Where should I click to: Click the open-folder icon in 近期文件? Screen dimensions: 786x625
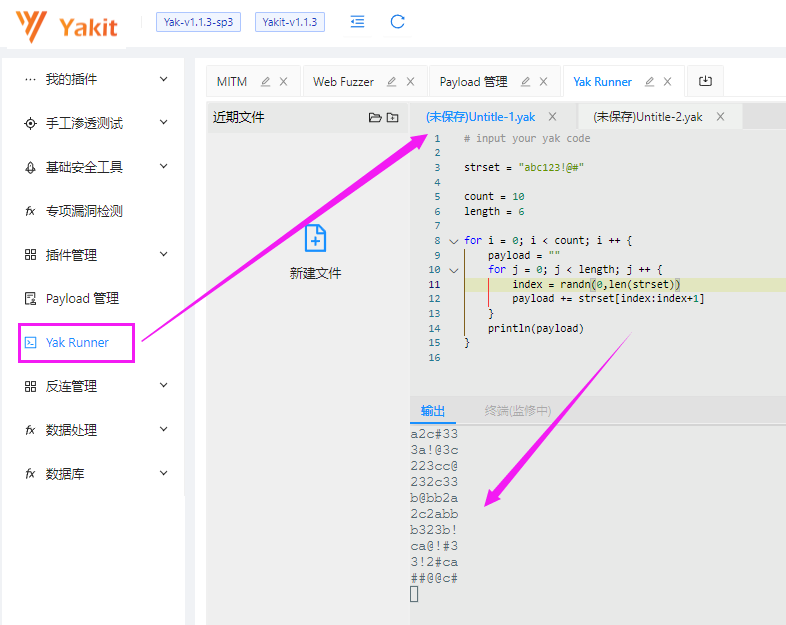click(375, 117)
